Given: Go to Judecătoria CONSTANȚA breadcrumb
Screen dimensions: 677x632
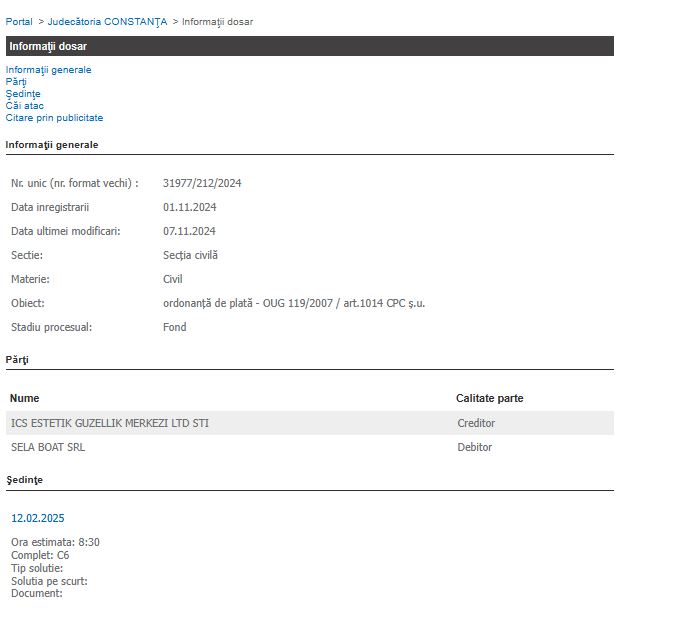Looking at the screenshot, I should tap(107, 21).
